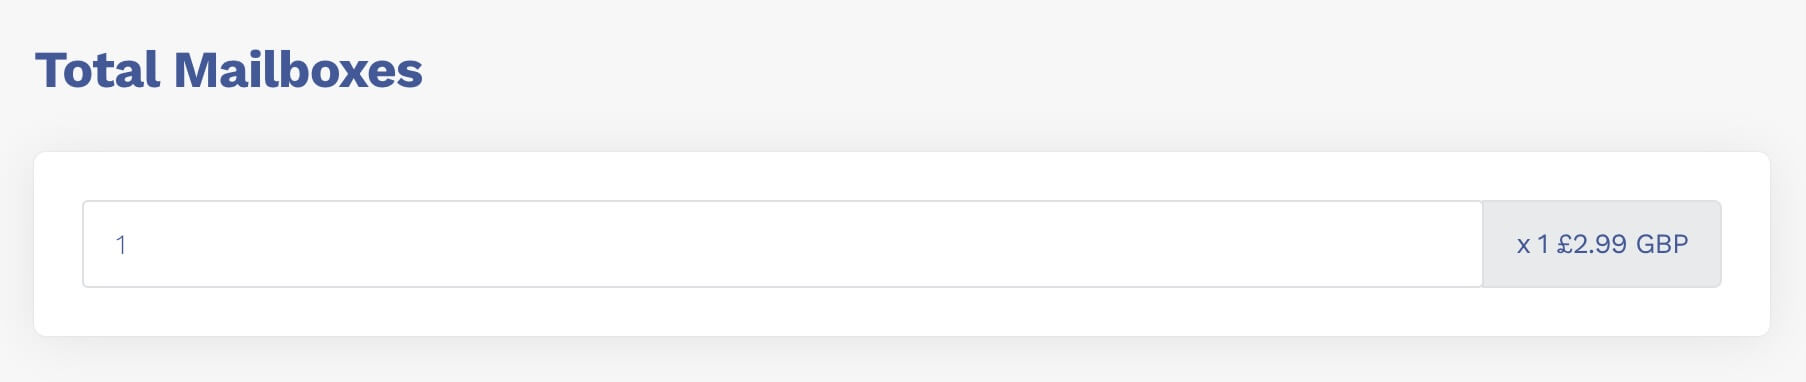
Task: Click the left padding of the mailbox card
Action: (x=58, y=244)
